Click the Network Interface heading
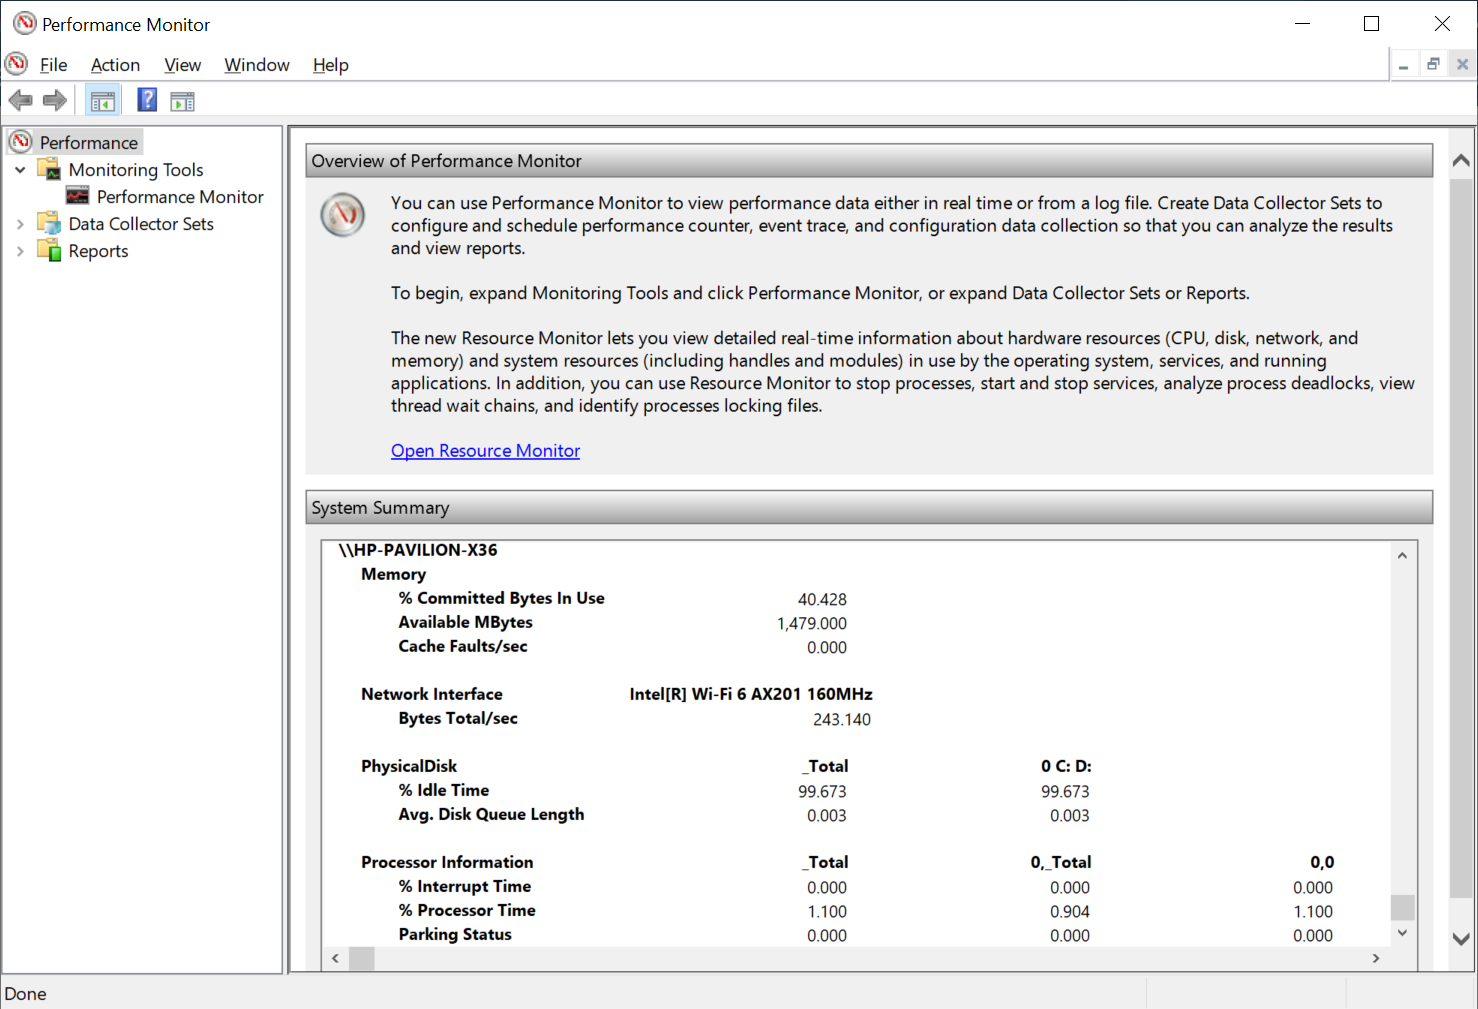 pos(432,694)
